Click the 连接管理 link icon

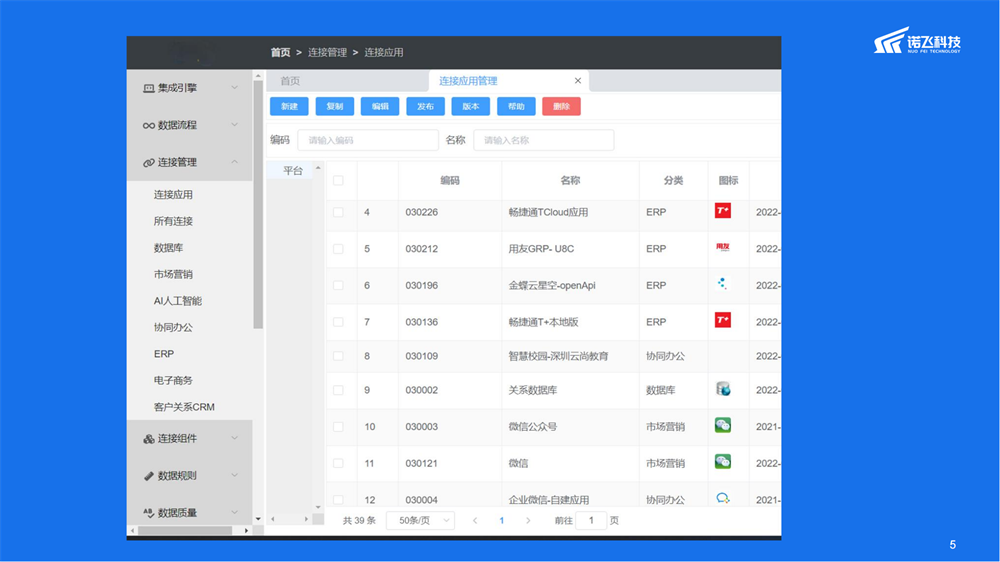tap(149, 163)
